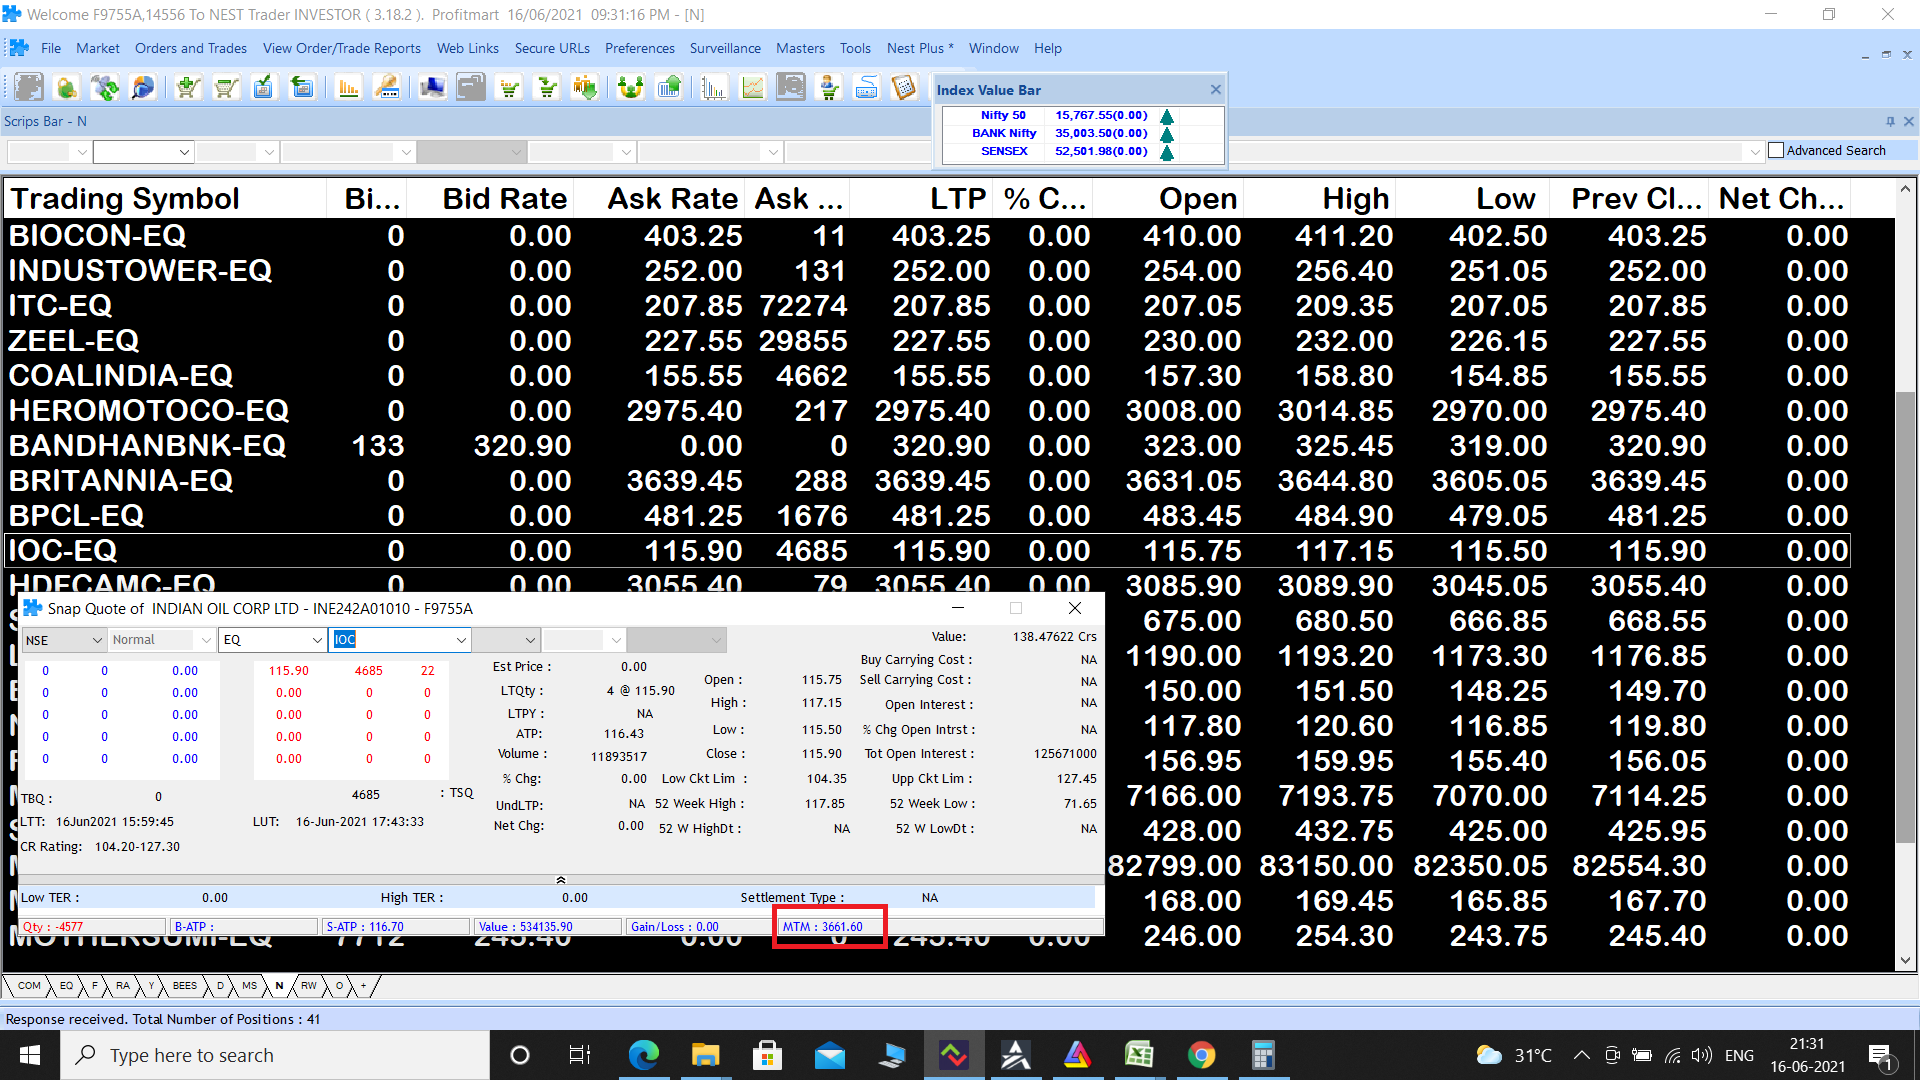The width and height of the screenshot is (1920, 1080).
Task: Open the tilted calculator toolbar icon
Action: pyautogui.click(x=904, y=88)
